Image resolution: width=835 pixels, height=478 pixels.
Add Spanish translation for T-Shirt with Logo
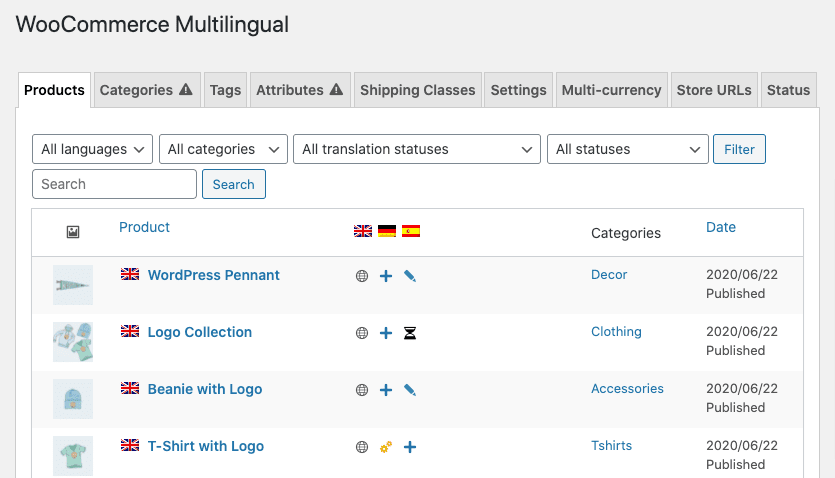(x=410, y=447)
